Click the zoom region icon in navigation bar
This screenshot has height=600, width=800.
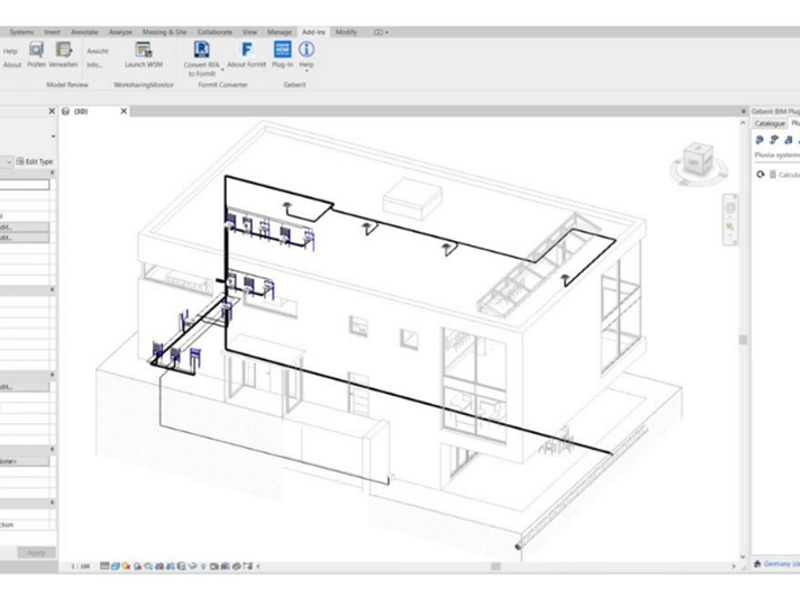pyautogui.click(x=731, y=228)
